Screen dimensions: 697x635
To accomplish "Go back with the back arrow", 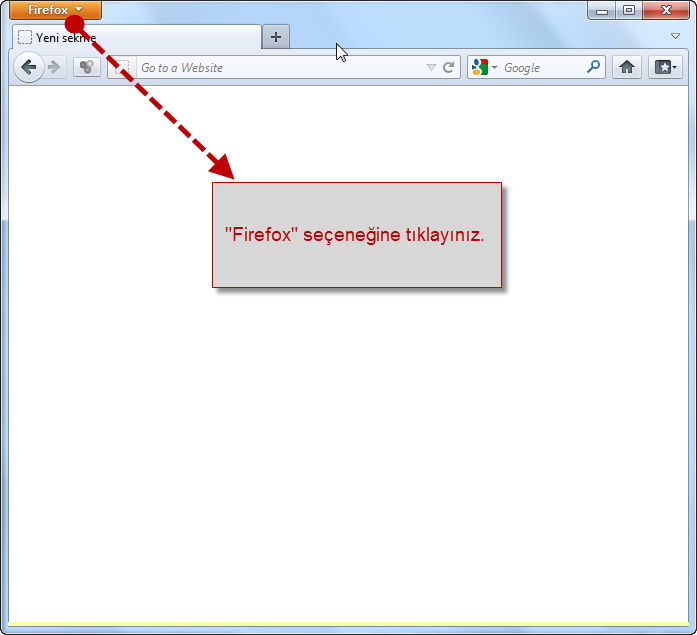I will pyautogui.click(x=29, y=67).
